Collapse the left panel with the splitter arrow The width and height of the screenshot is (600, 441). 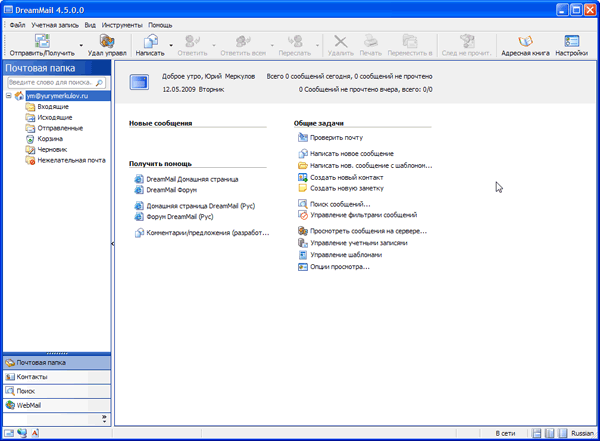112,243
